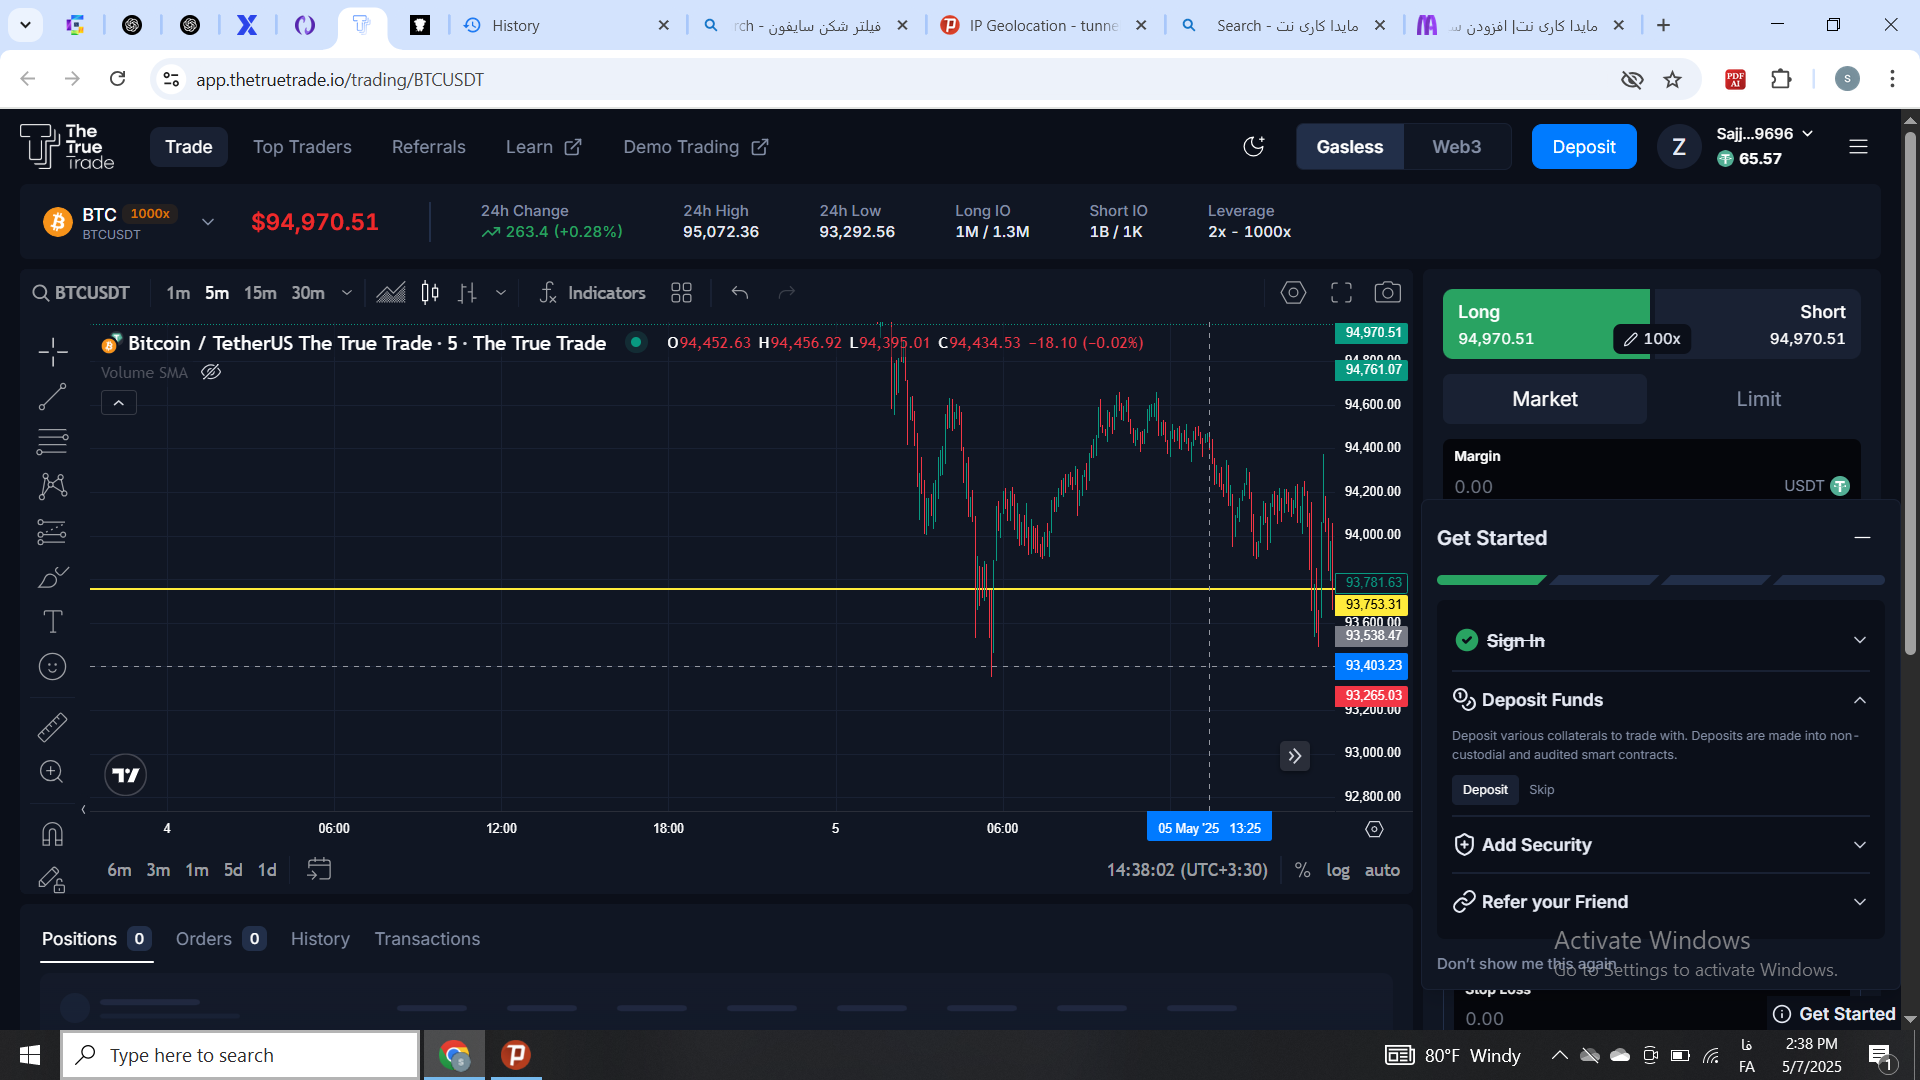
Task: Open the Transactions tab
Action: coord(427,939)
